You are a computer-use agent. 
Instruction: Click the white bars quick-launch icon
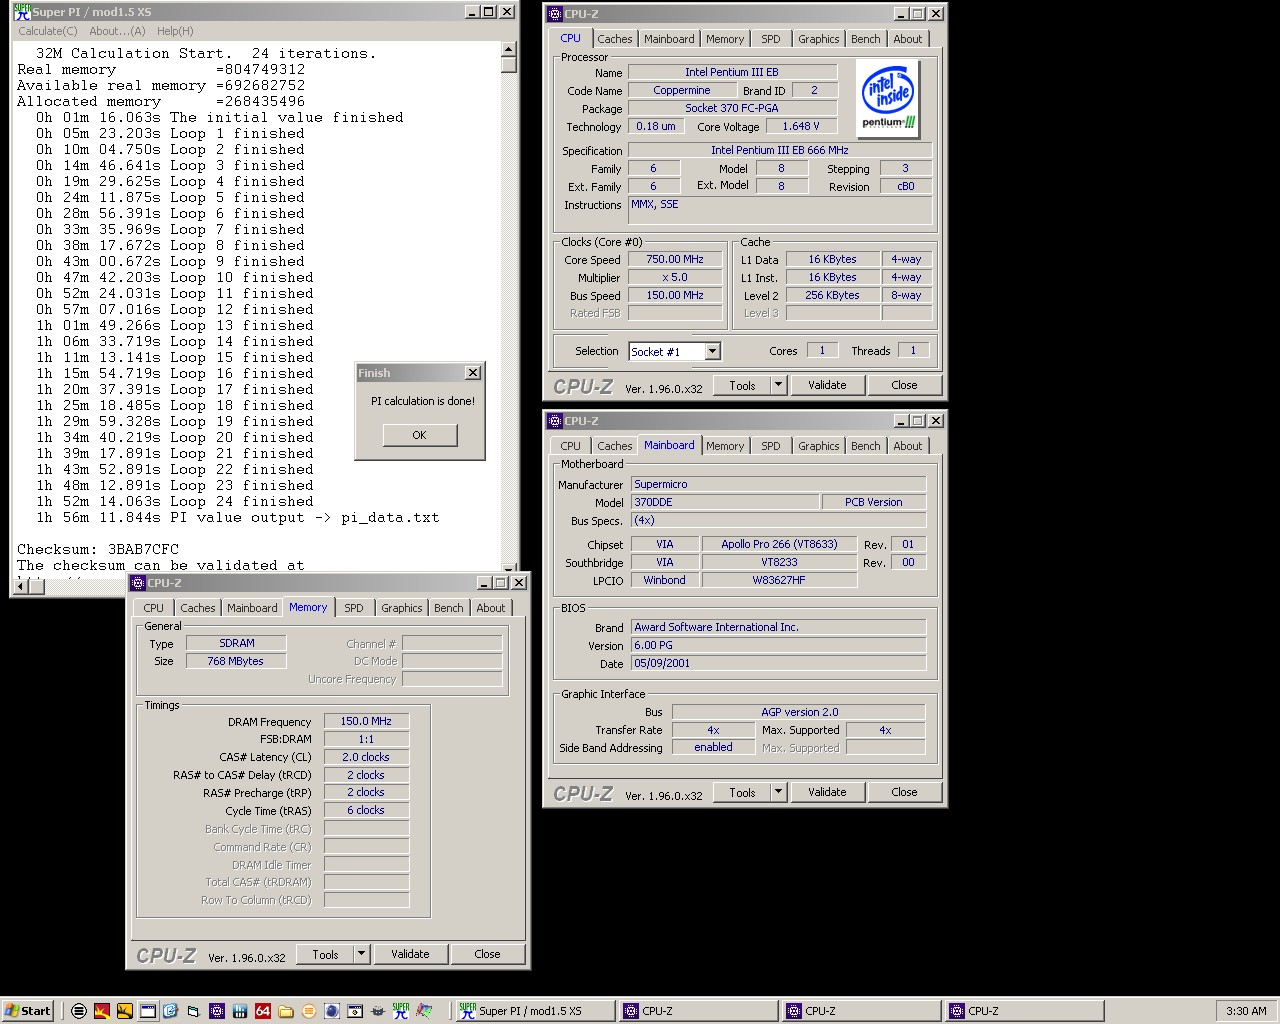(240, 1011)
